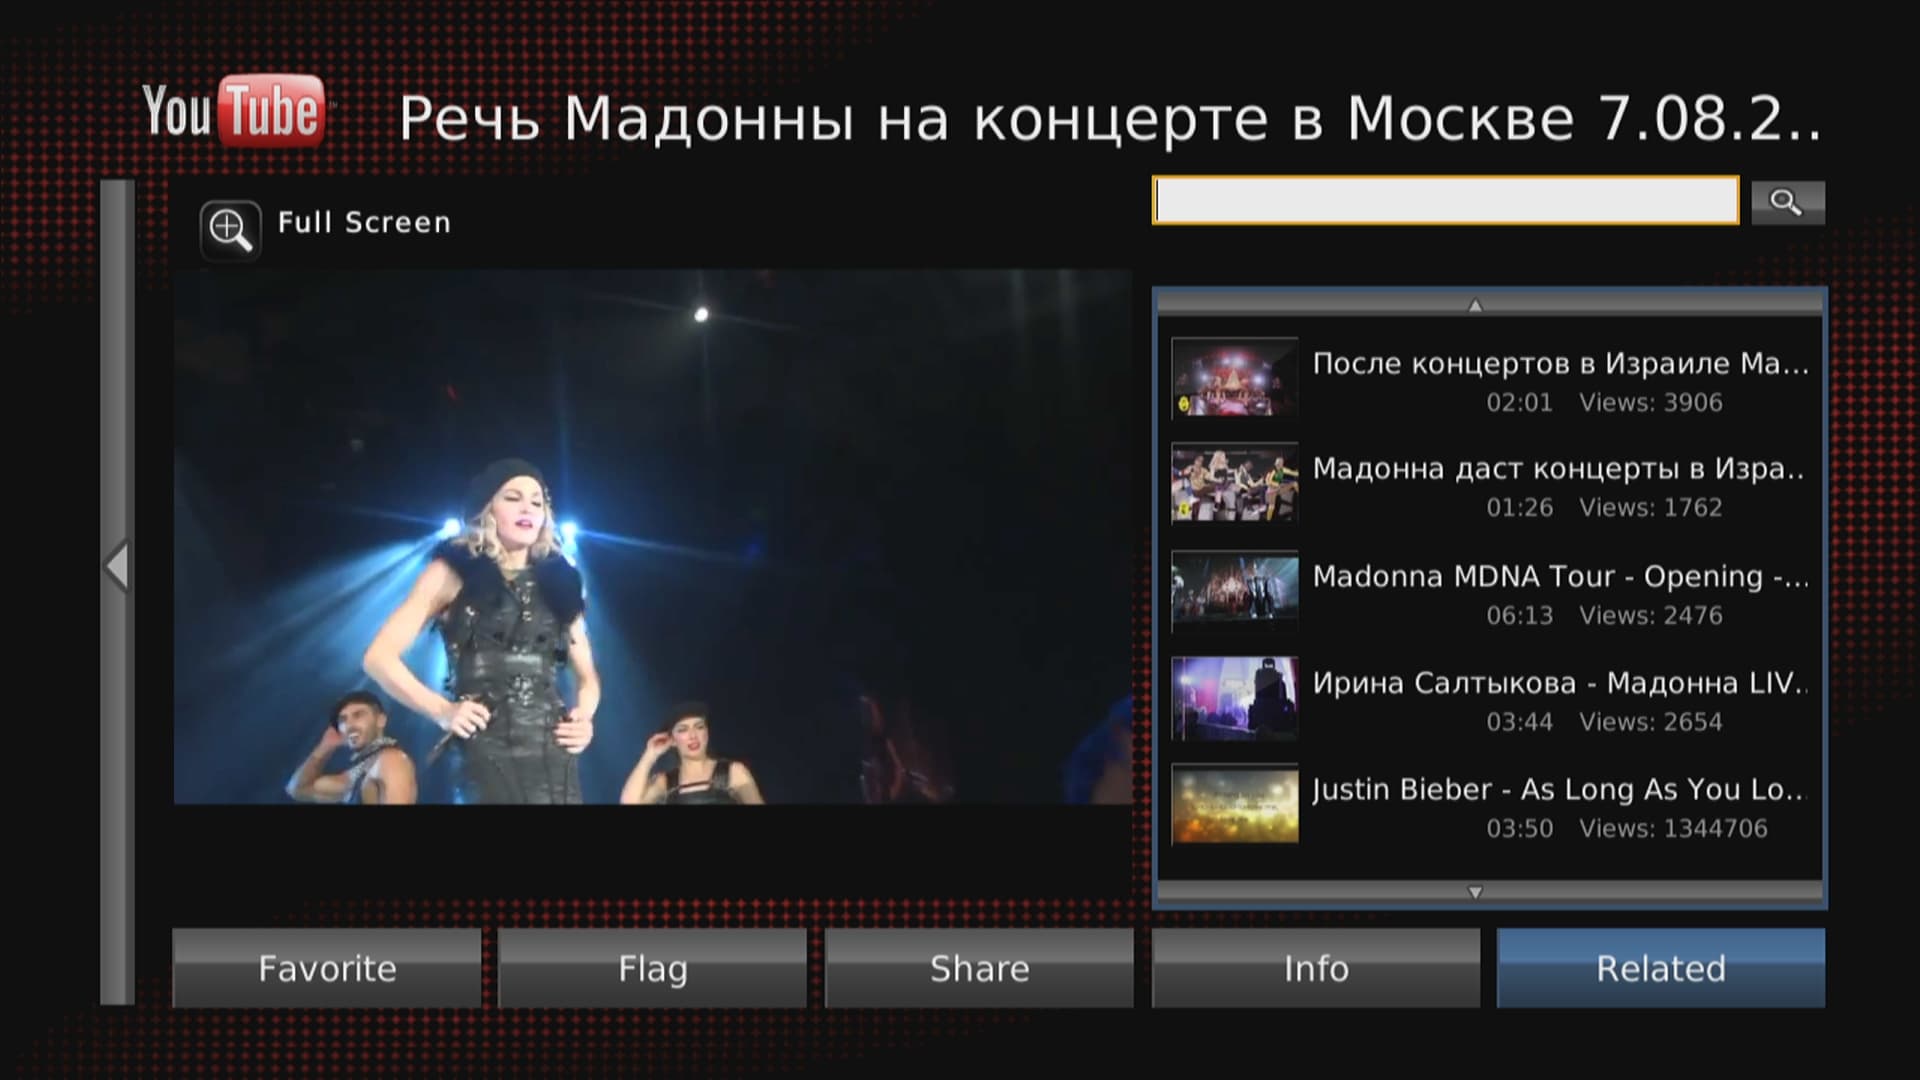
Task: Expand the left side panel arrow
Action: [x=117, y=567]
